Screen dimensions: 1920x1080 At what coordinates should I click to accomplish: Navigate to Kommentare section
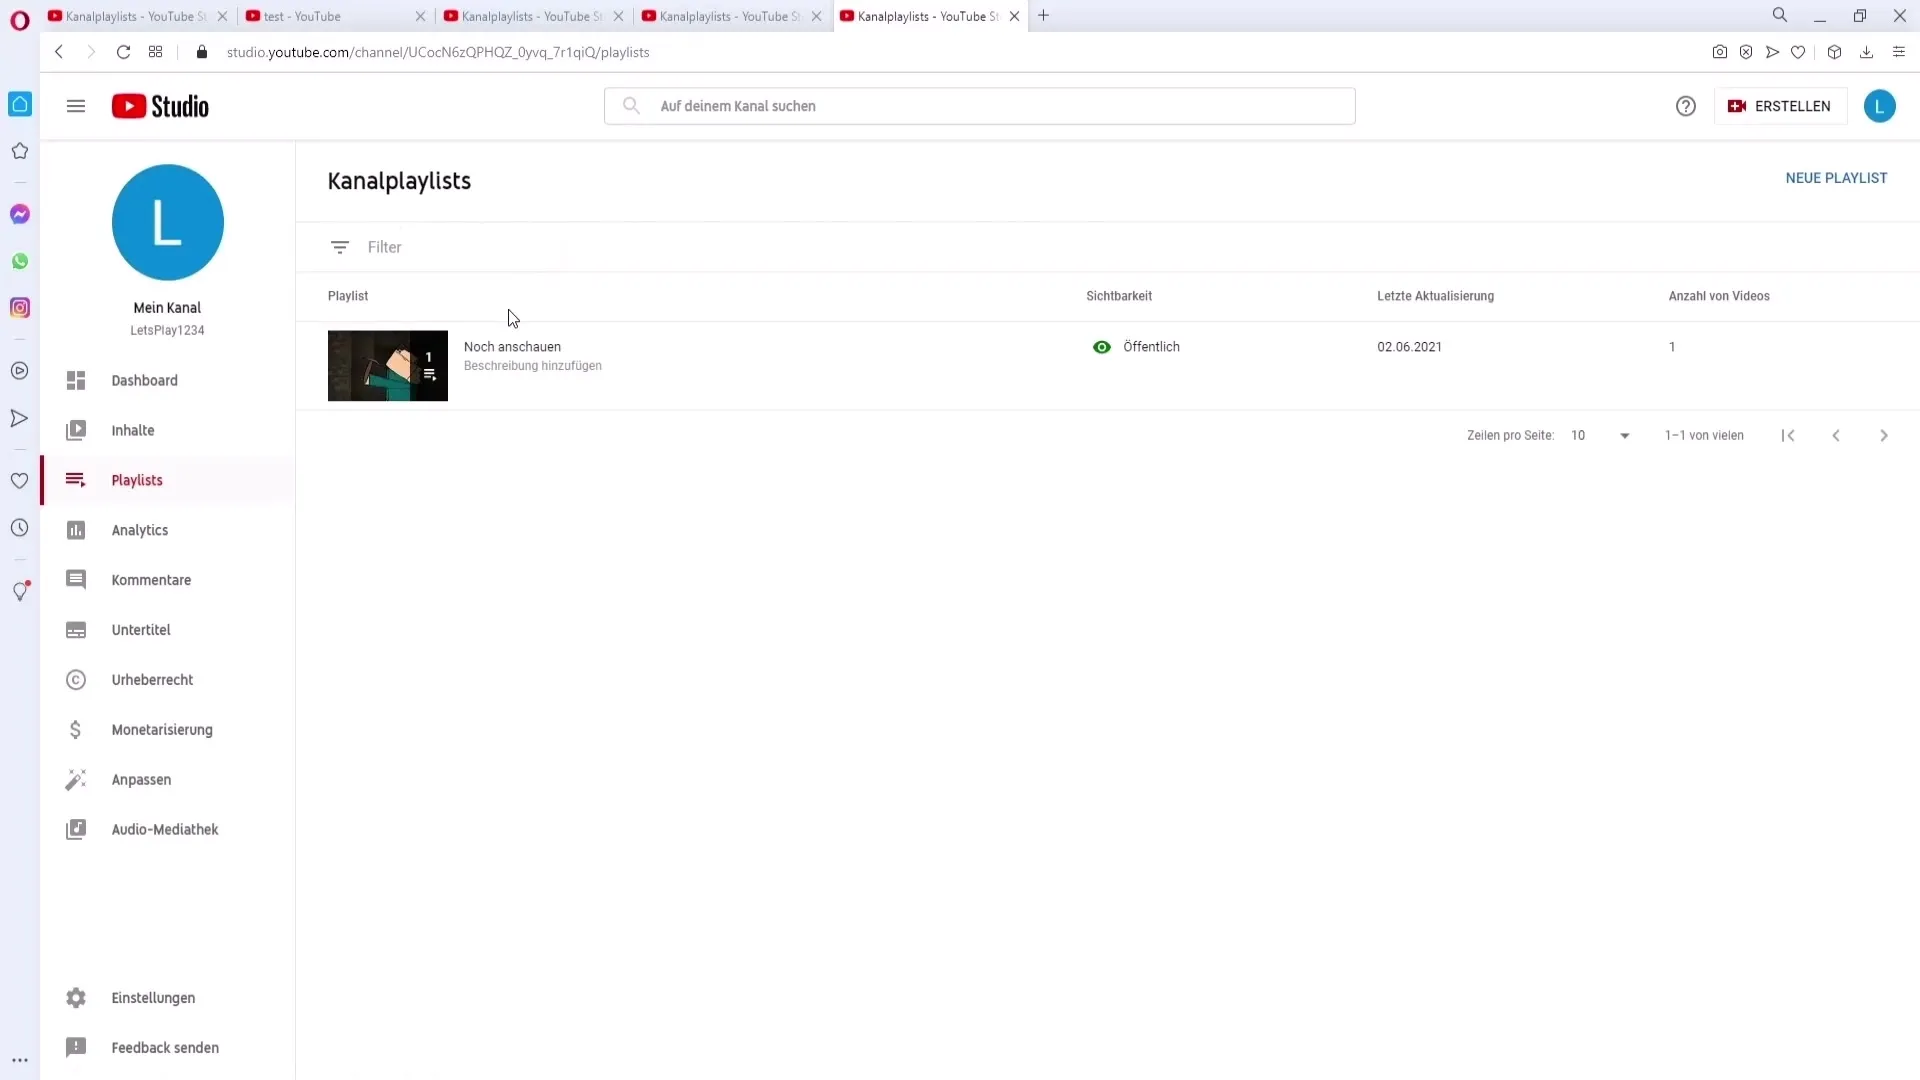[x=152, y=580]
